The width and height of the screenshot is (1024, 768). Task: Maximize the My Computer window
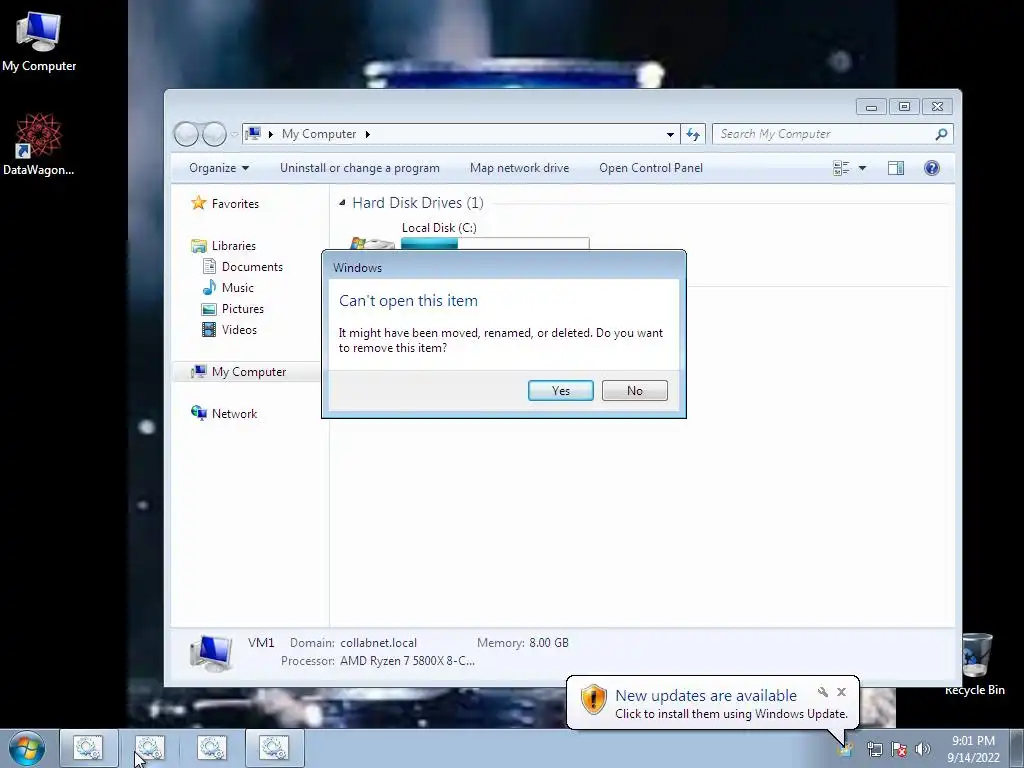coord(904,106)
